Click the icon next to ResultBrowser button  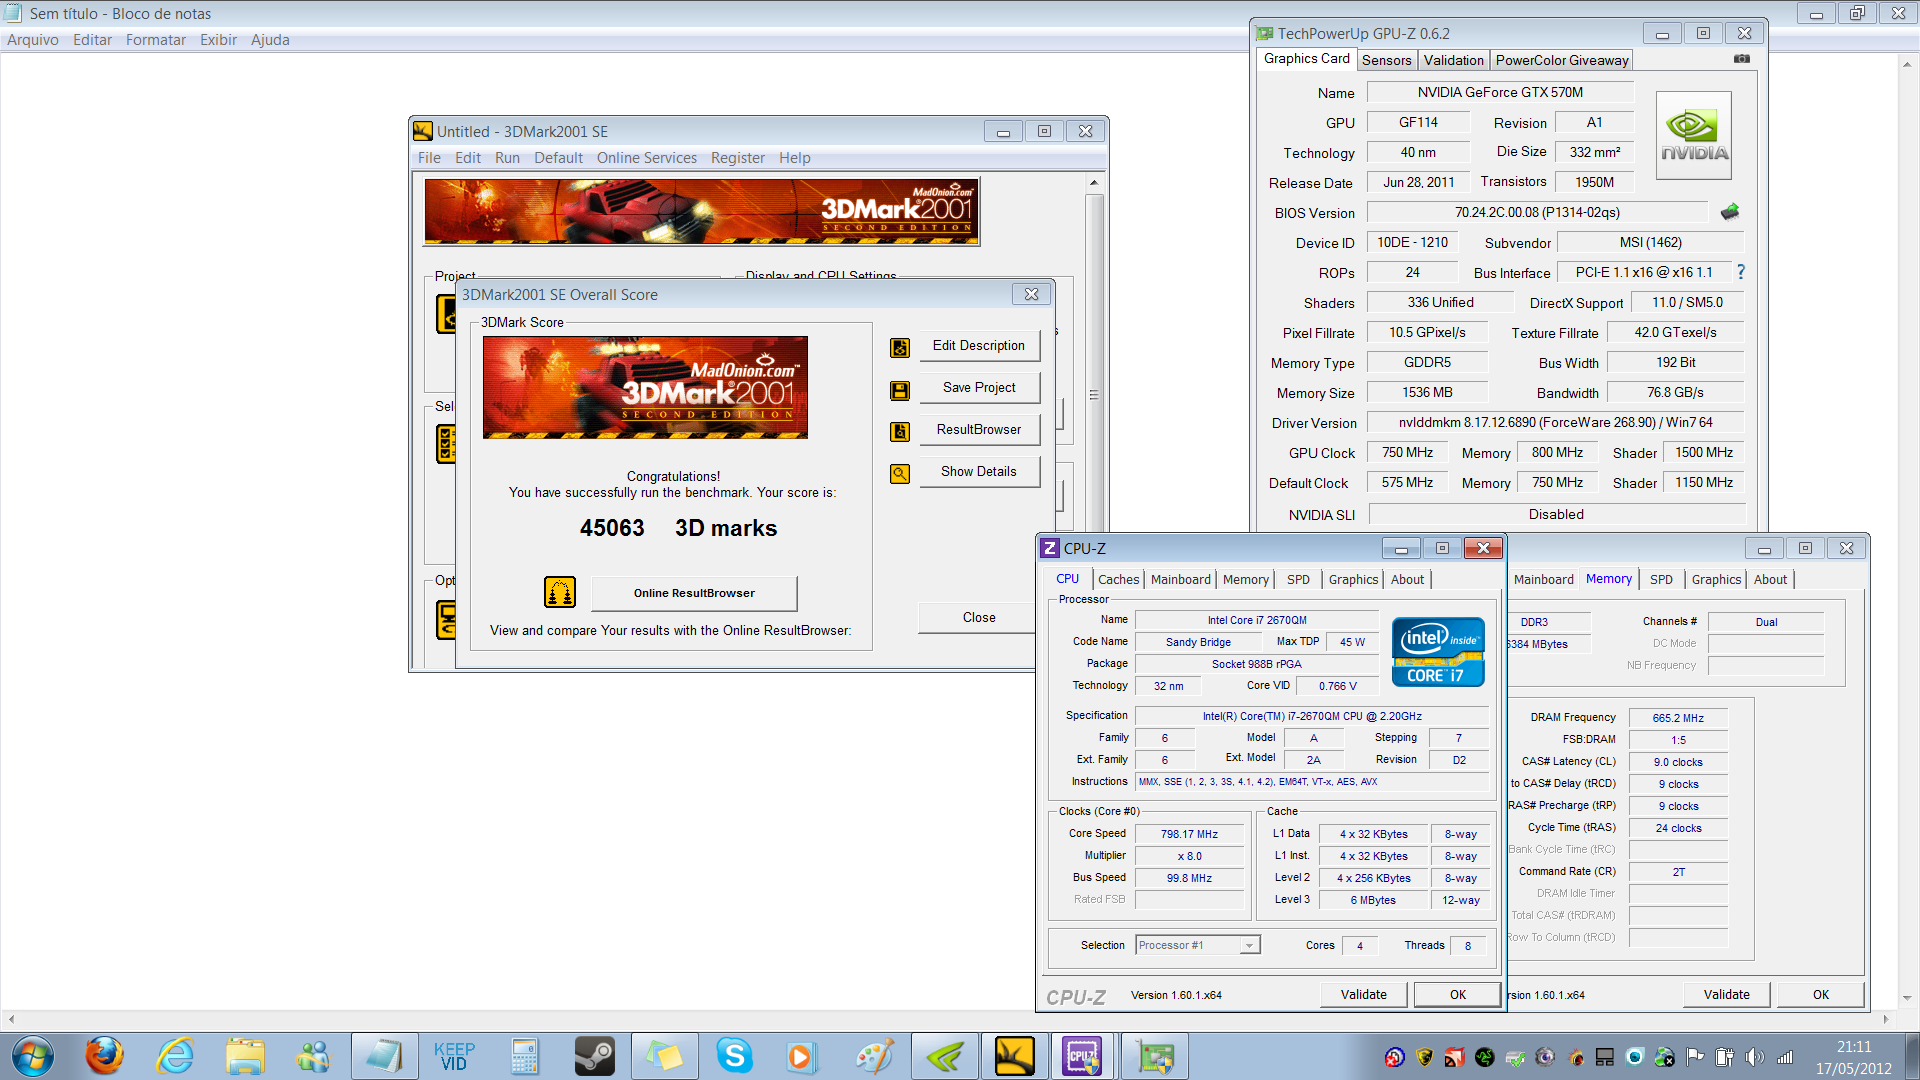[x=900, y=432]
